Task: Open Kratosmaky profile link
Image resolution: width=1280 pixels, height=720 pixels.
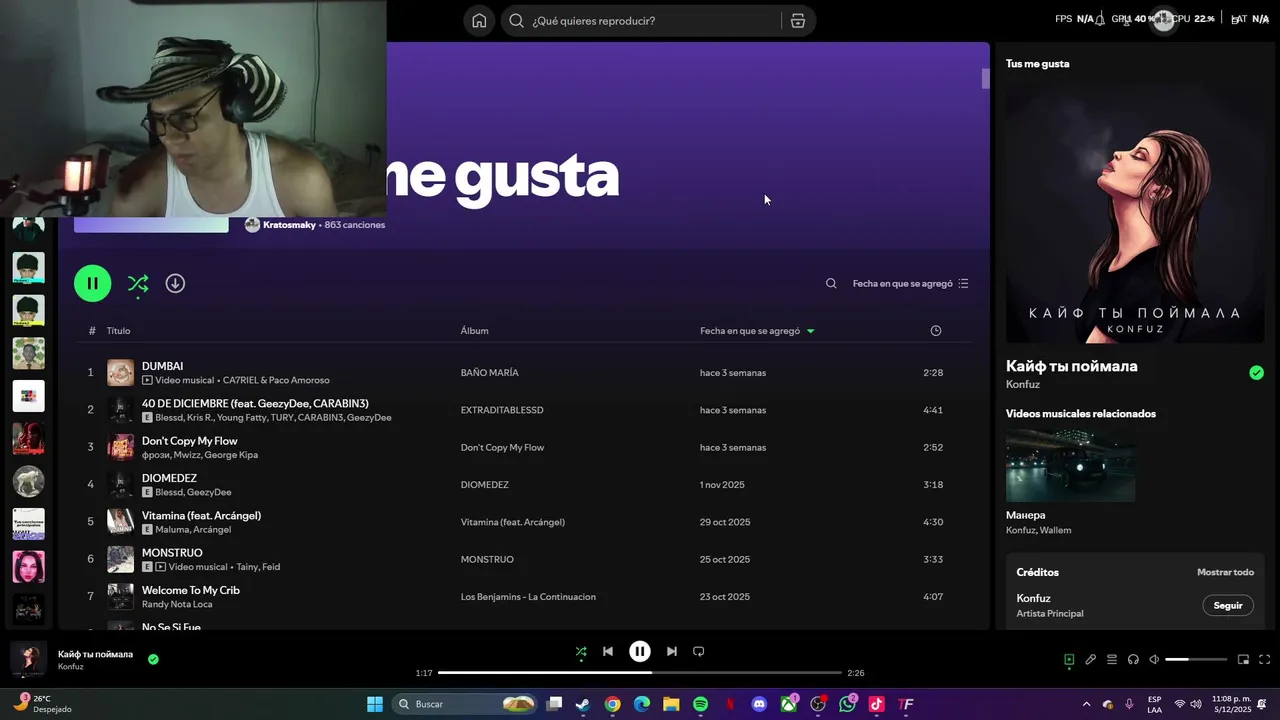Action: (289, 225)
